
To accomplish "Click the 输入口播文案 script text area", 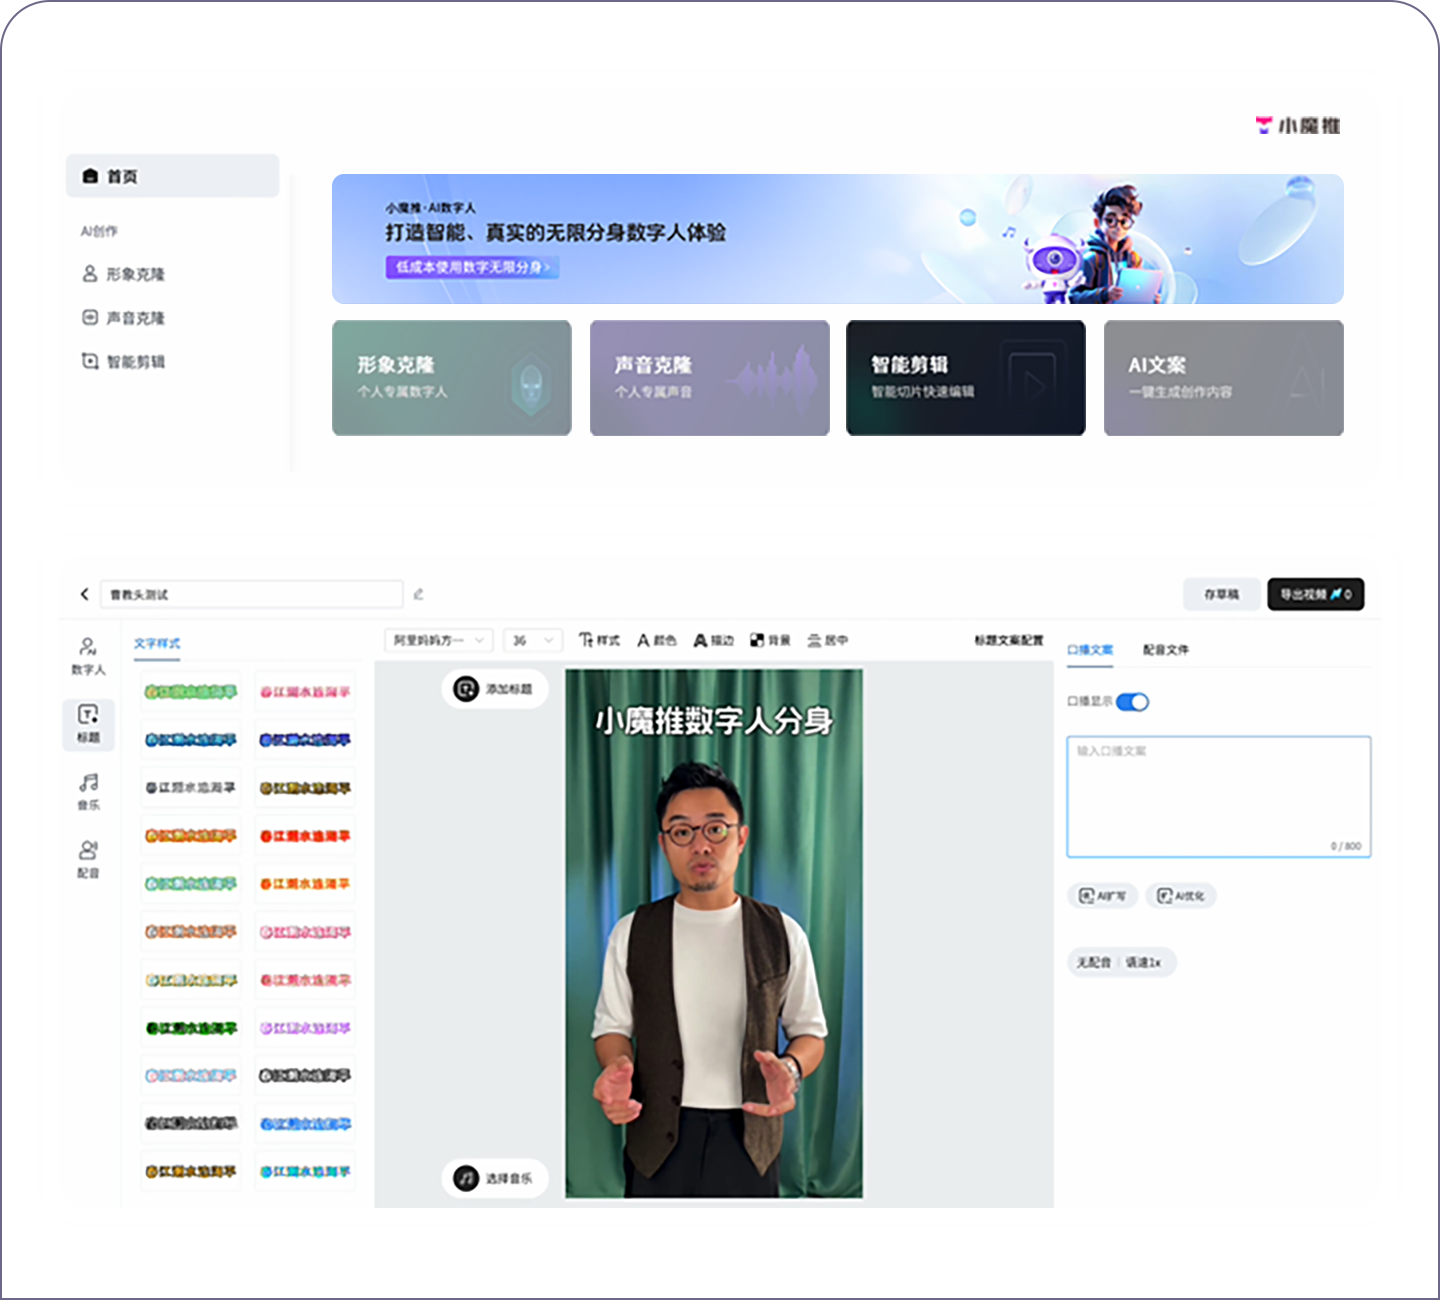I will [1218, 796].
